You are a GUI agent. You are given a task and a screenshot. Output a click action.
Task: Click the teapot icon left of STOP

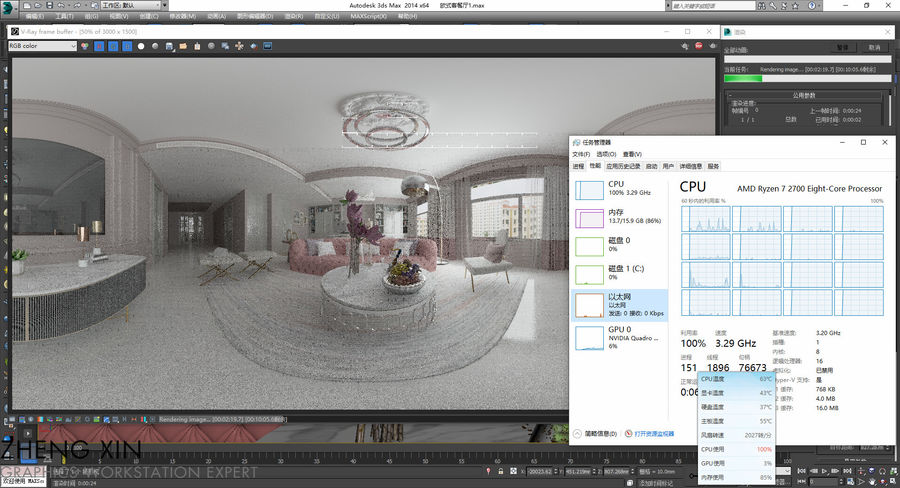pyautogui.click(x=685, y=45)
